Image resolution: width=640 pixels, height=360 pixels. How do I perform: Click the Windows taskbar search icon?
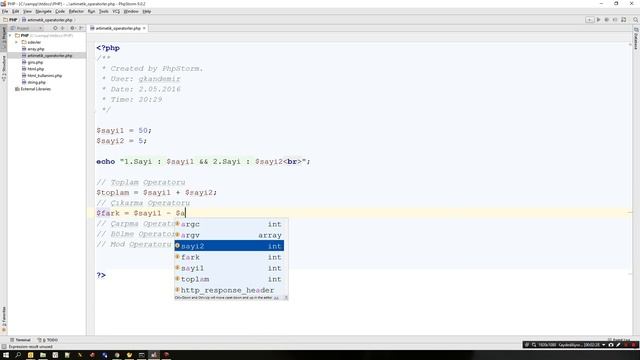click(x=18, y=355)
